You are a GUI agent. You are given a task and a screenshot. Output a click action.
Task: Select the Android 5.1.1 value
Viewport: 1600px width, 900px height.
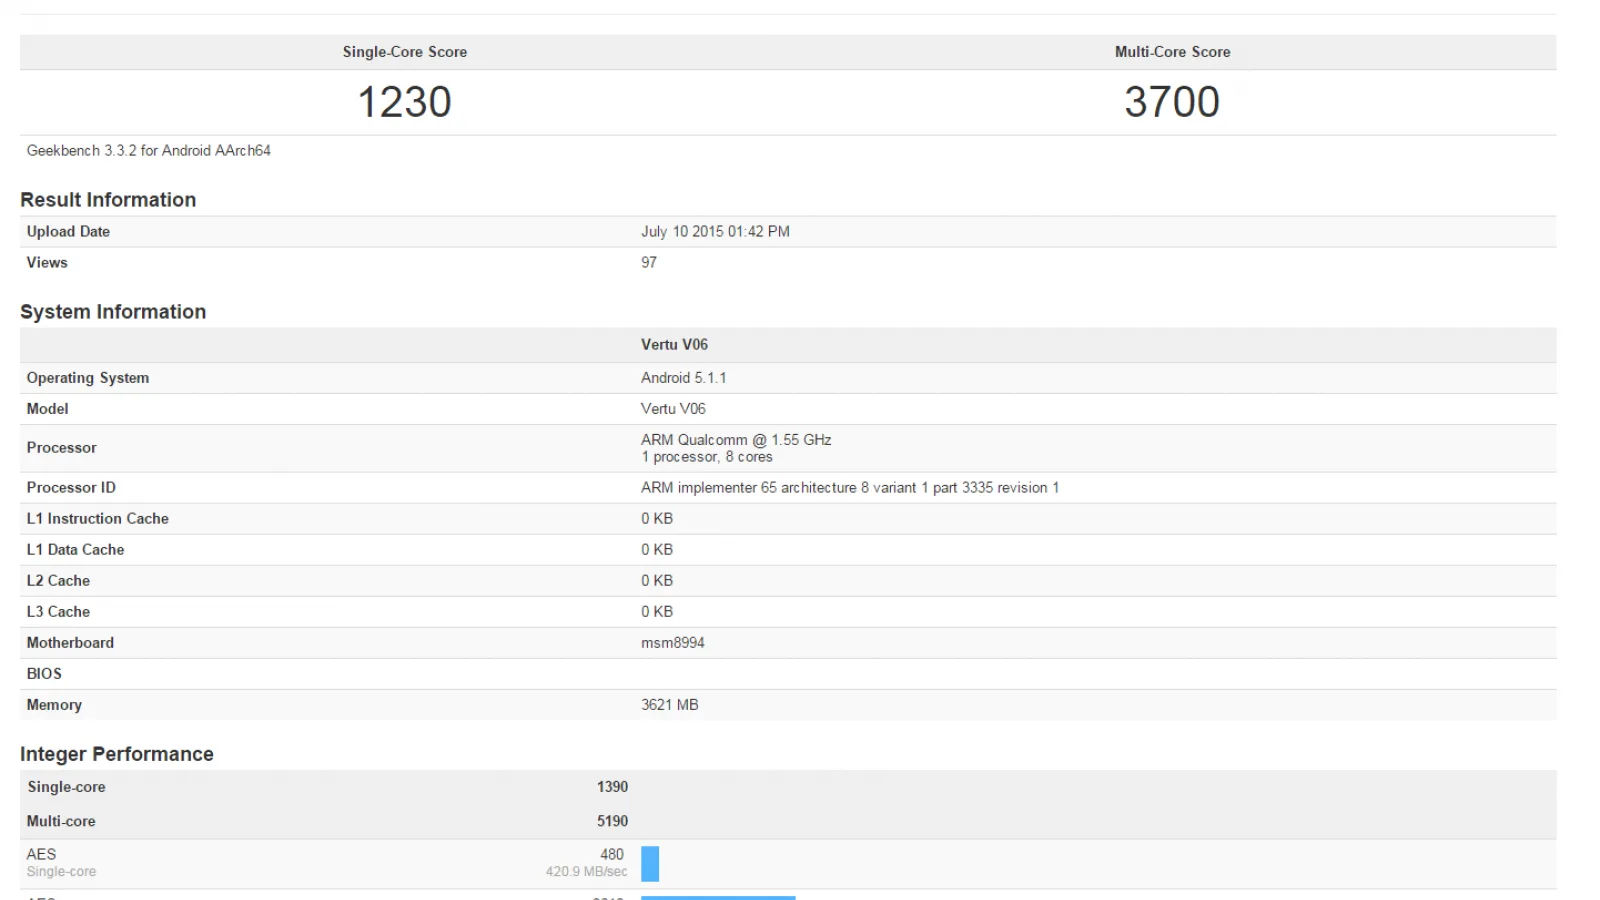coord(684,378)
